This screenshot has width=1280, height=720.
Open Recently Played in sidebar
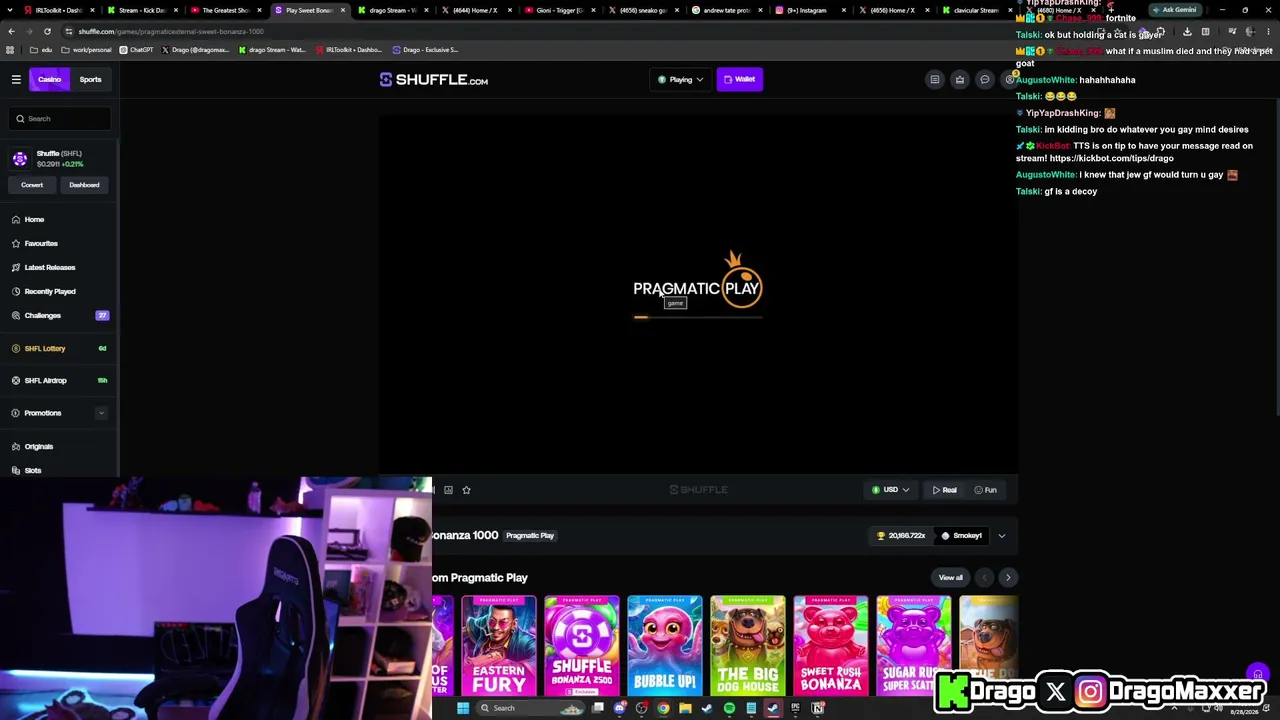click(x=50, y=291)
